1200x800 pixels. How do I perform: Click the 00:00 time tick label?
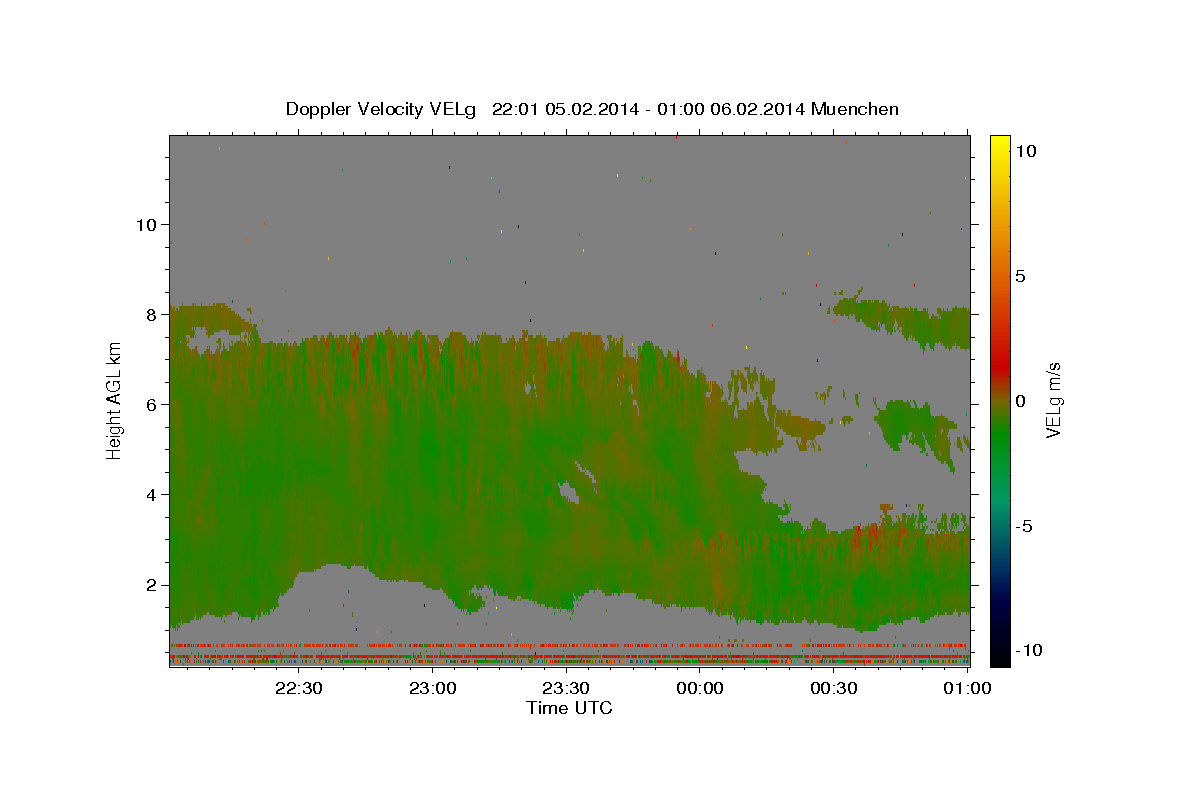(x=700, y=688)
